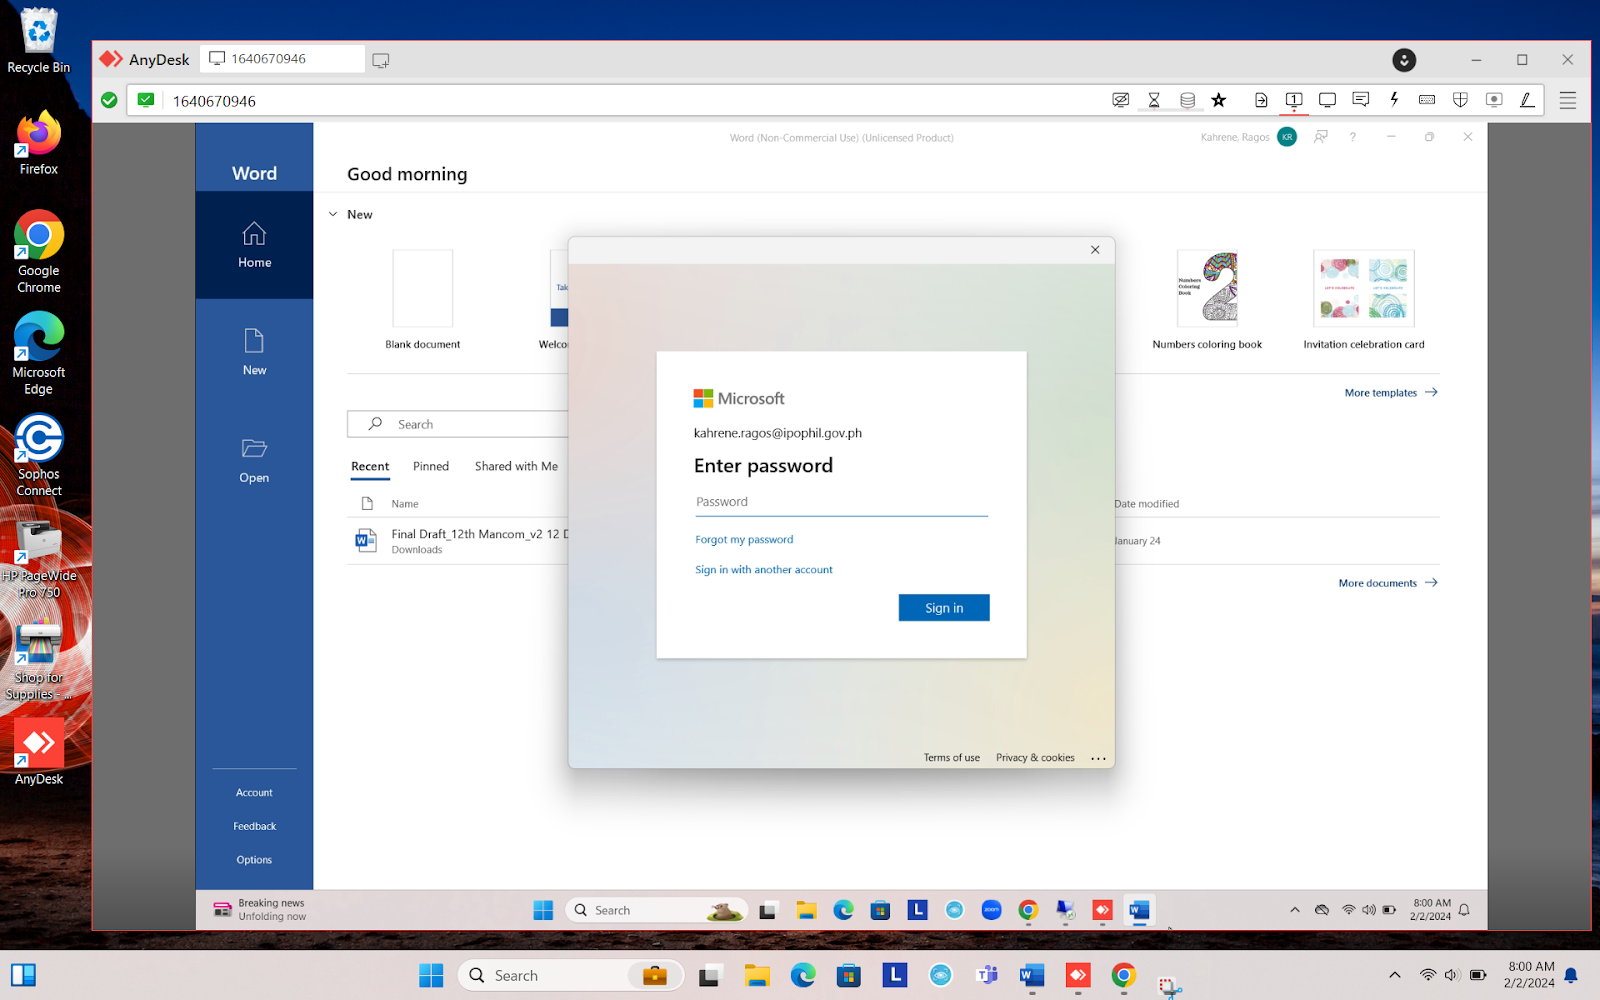Switch to the Pinned tab
The width and height of the screenshot is (1600, 1000).
[x=431, y=467]
